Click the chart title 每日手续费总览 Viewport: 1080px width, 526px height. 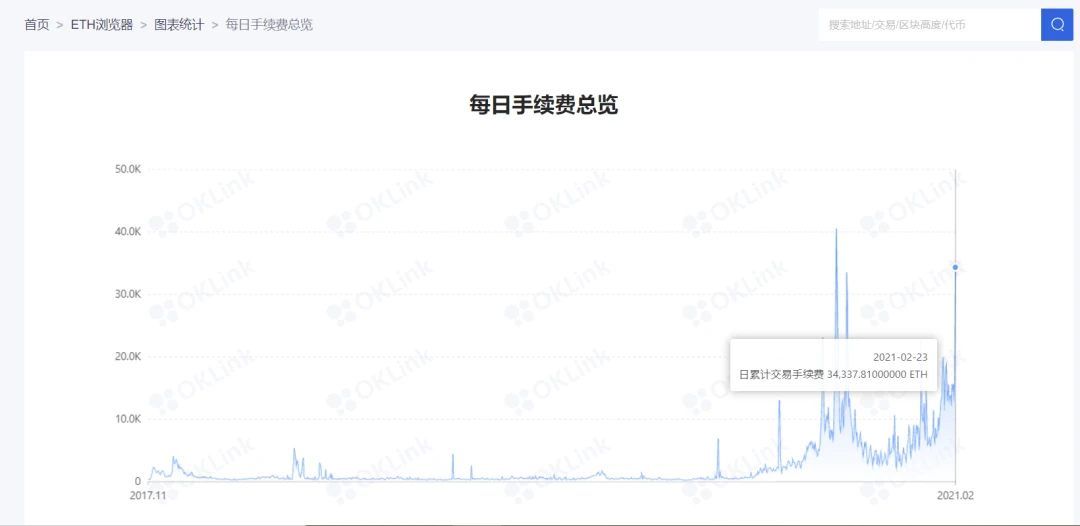pos(543,105)
